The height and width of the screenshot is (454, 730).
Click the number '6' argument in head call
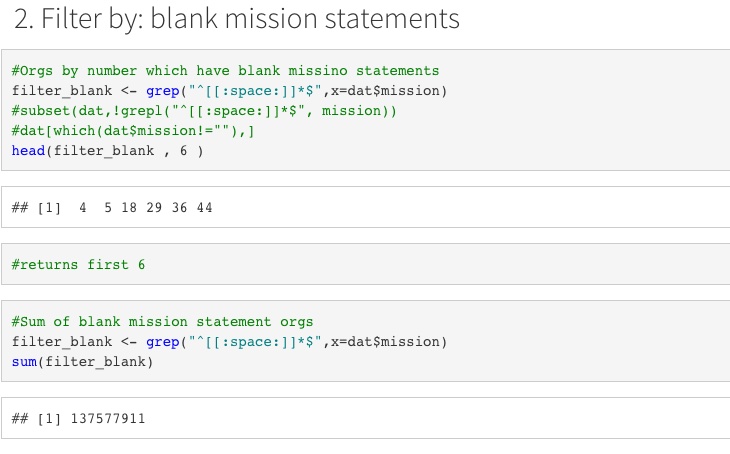(183, 151)
